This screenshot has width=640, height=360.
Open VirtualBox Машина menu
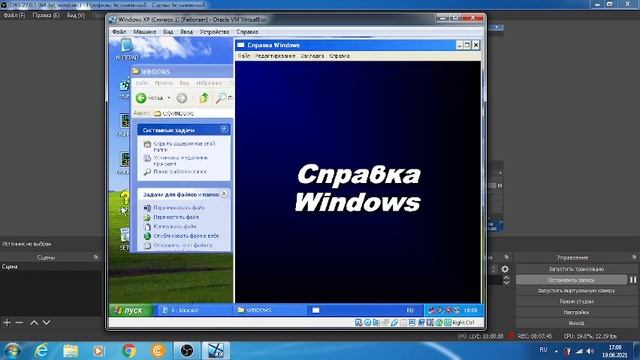[x=144, y=31]
